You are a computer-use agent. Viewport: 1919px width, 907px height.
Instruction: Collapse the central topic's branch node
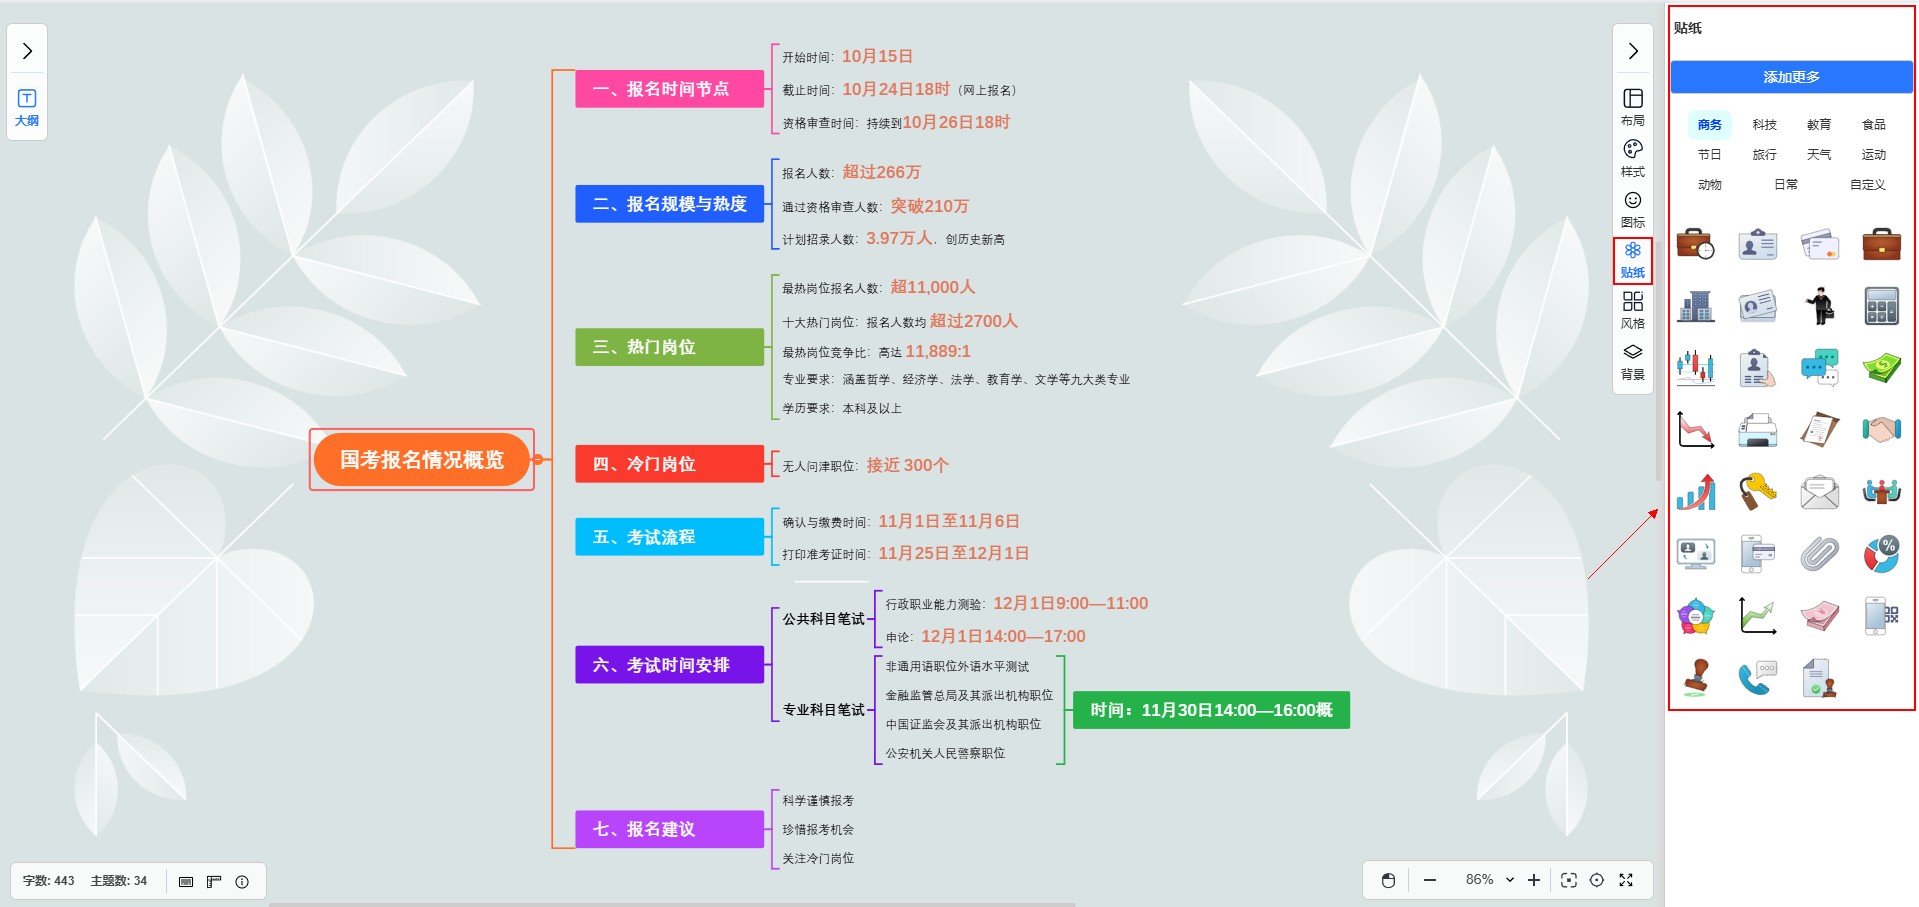[538, 460]
